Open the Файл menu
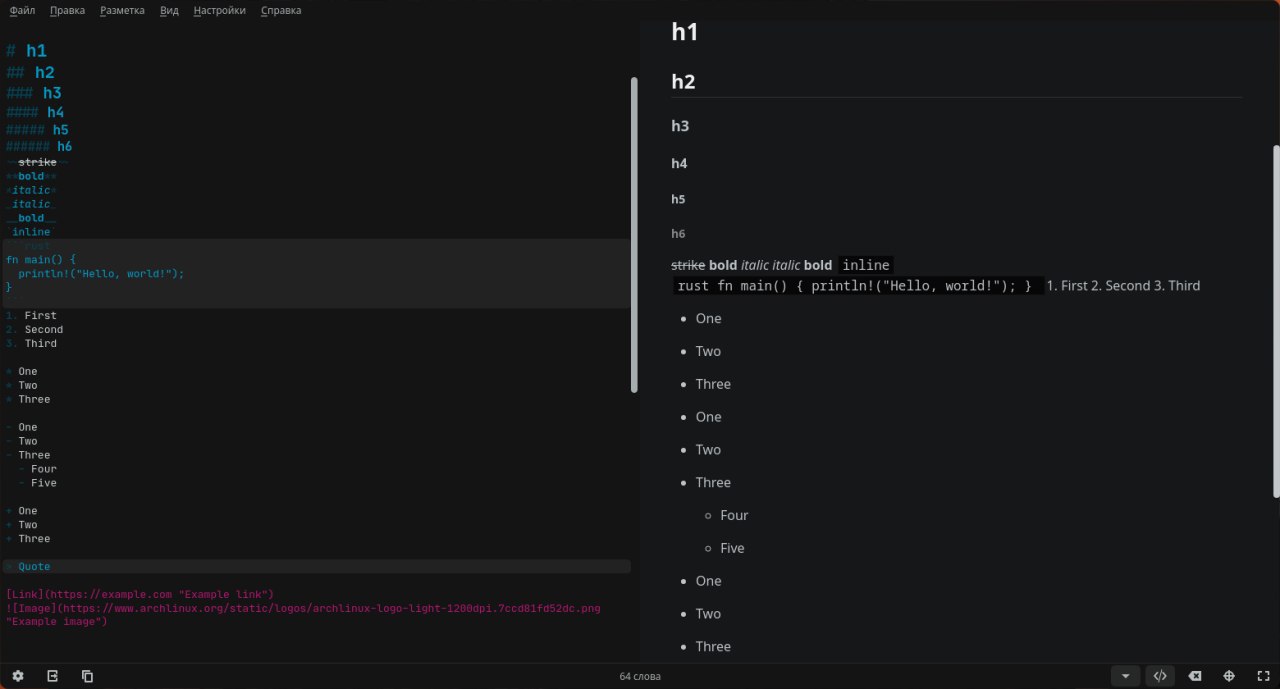Screen dimensions: 1280x689 coord(23,10)
